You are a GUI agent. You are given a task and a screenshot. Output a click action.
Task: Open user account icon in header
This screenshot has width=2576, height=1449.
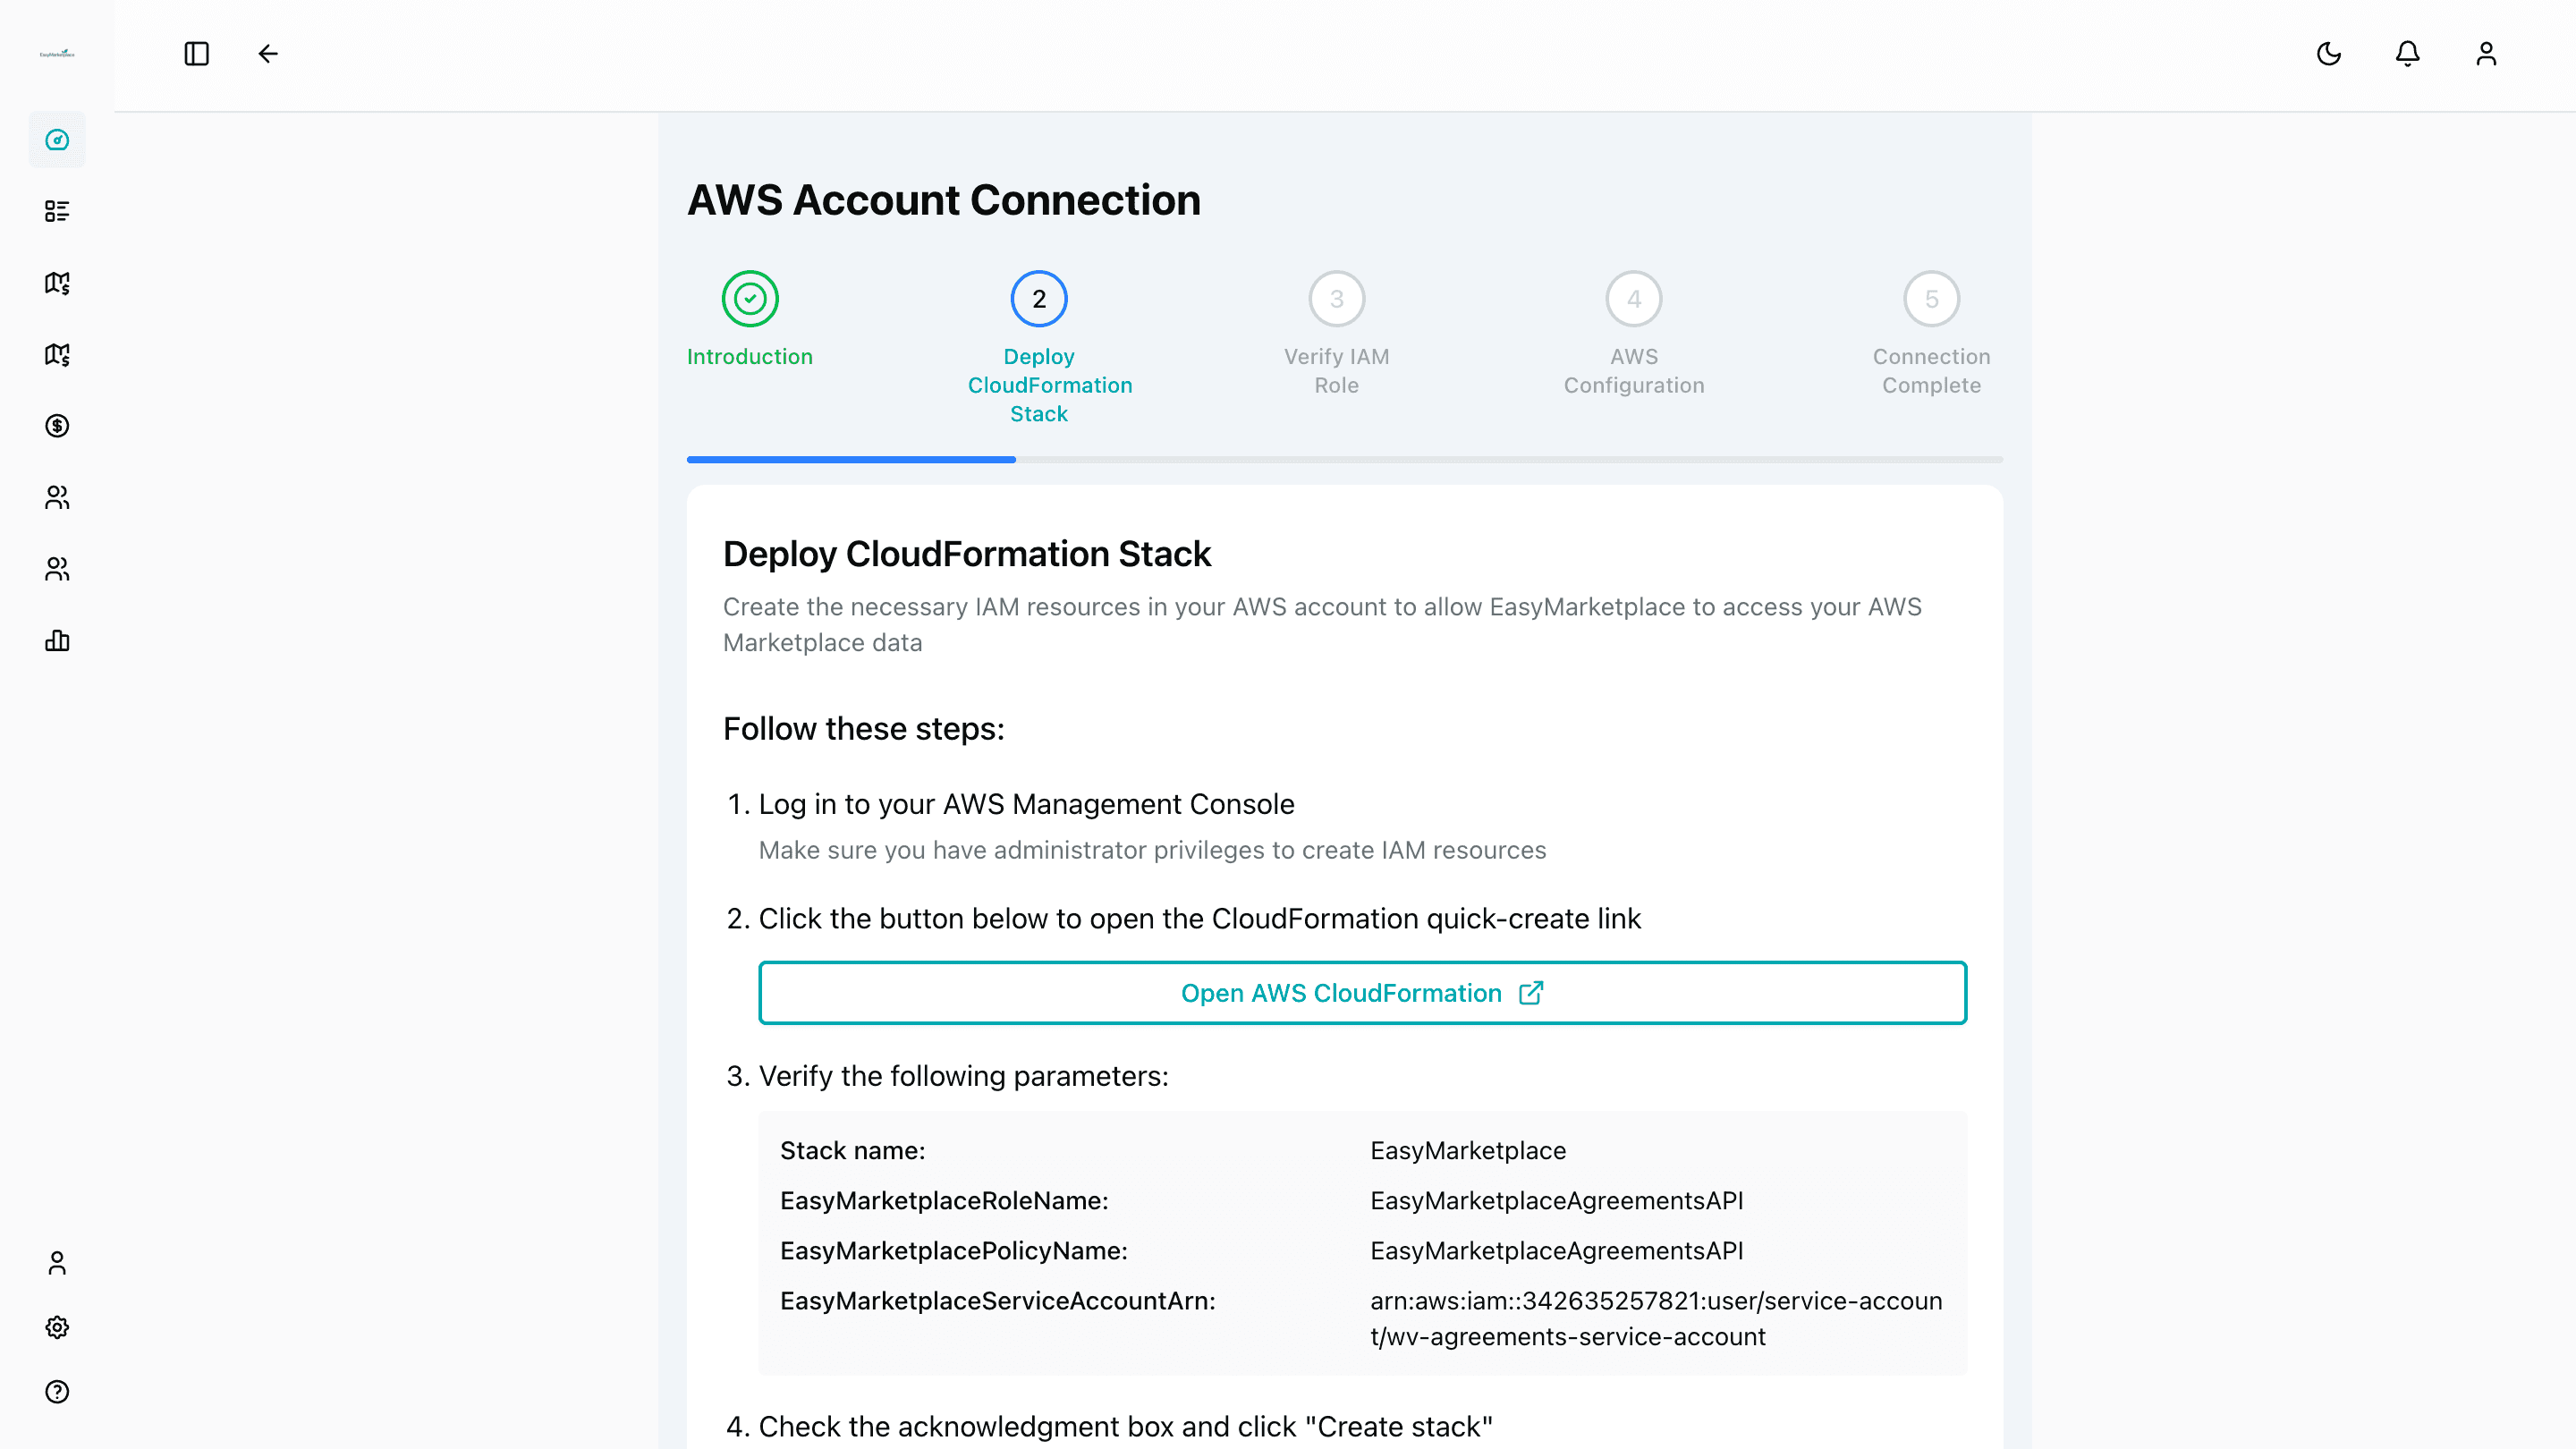pos(2487,54)
